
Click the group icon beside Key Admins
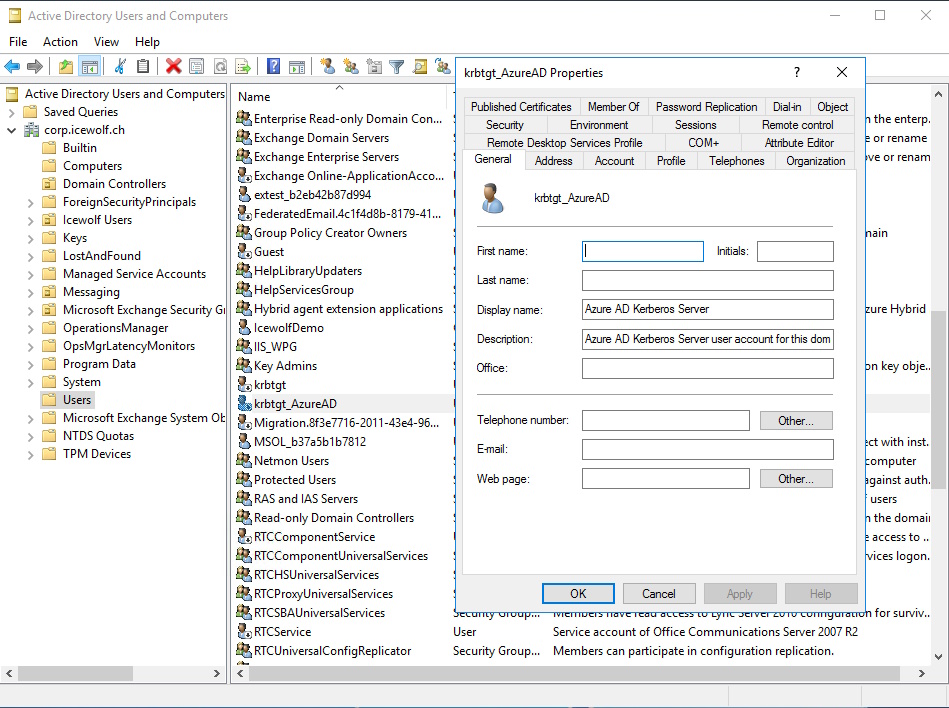(x=244, y=365)
